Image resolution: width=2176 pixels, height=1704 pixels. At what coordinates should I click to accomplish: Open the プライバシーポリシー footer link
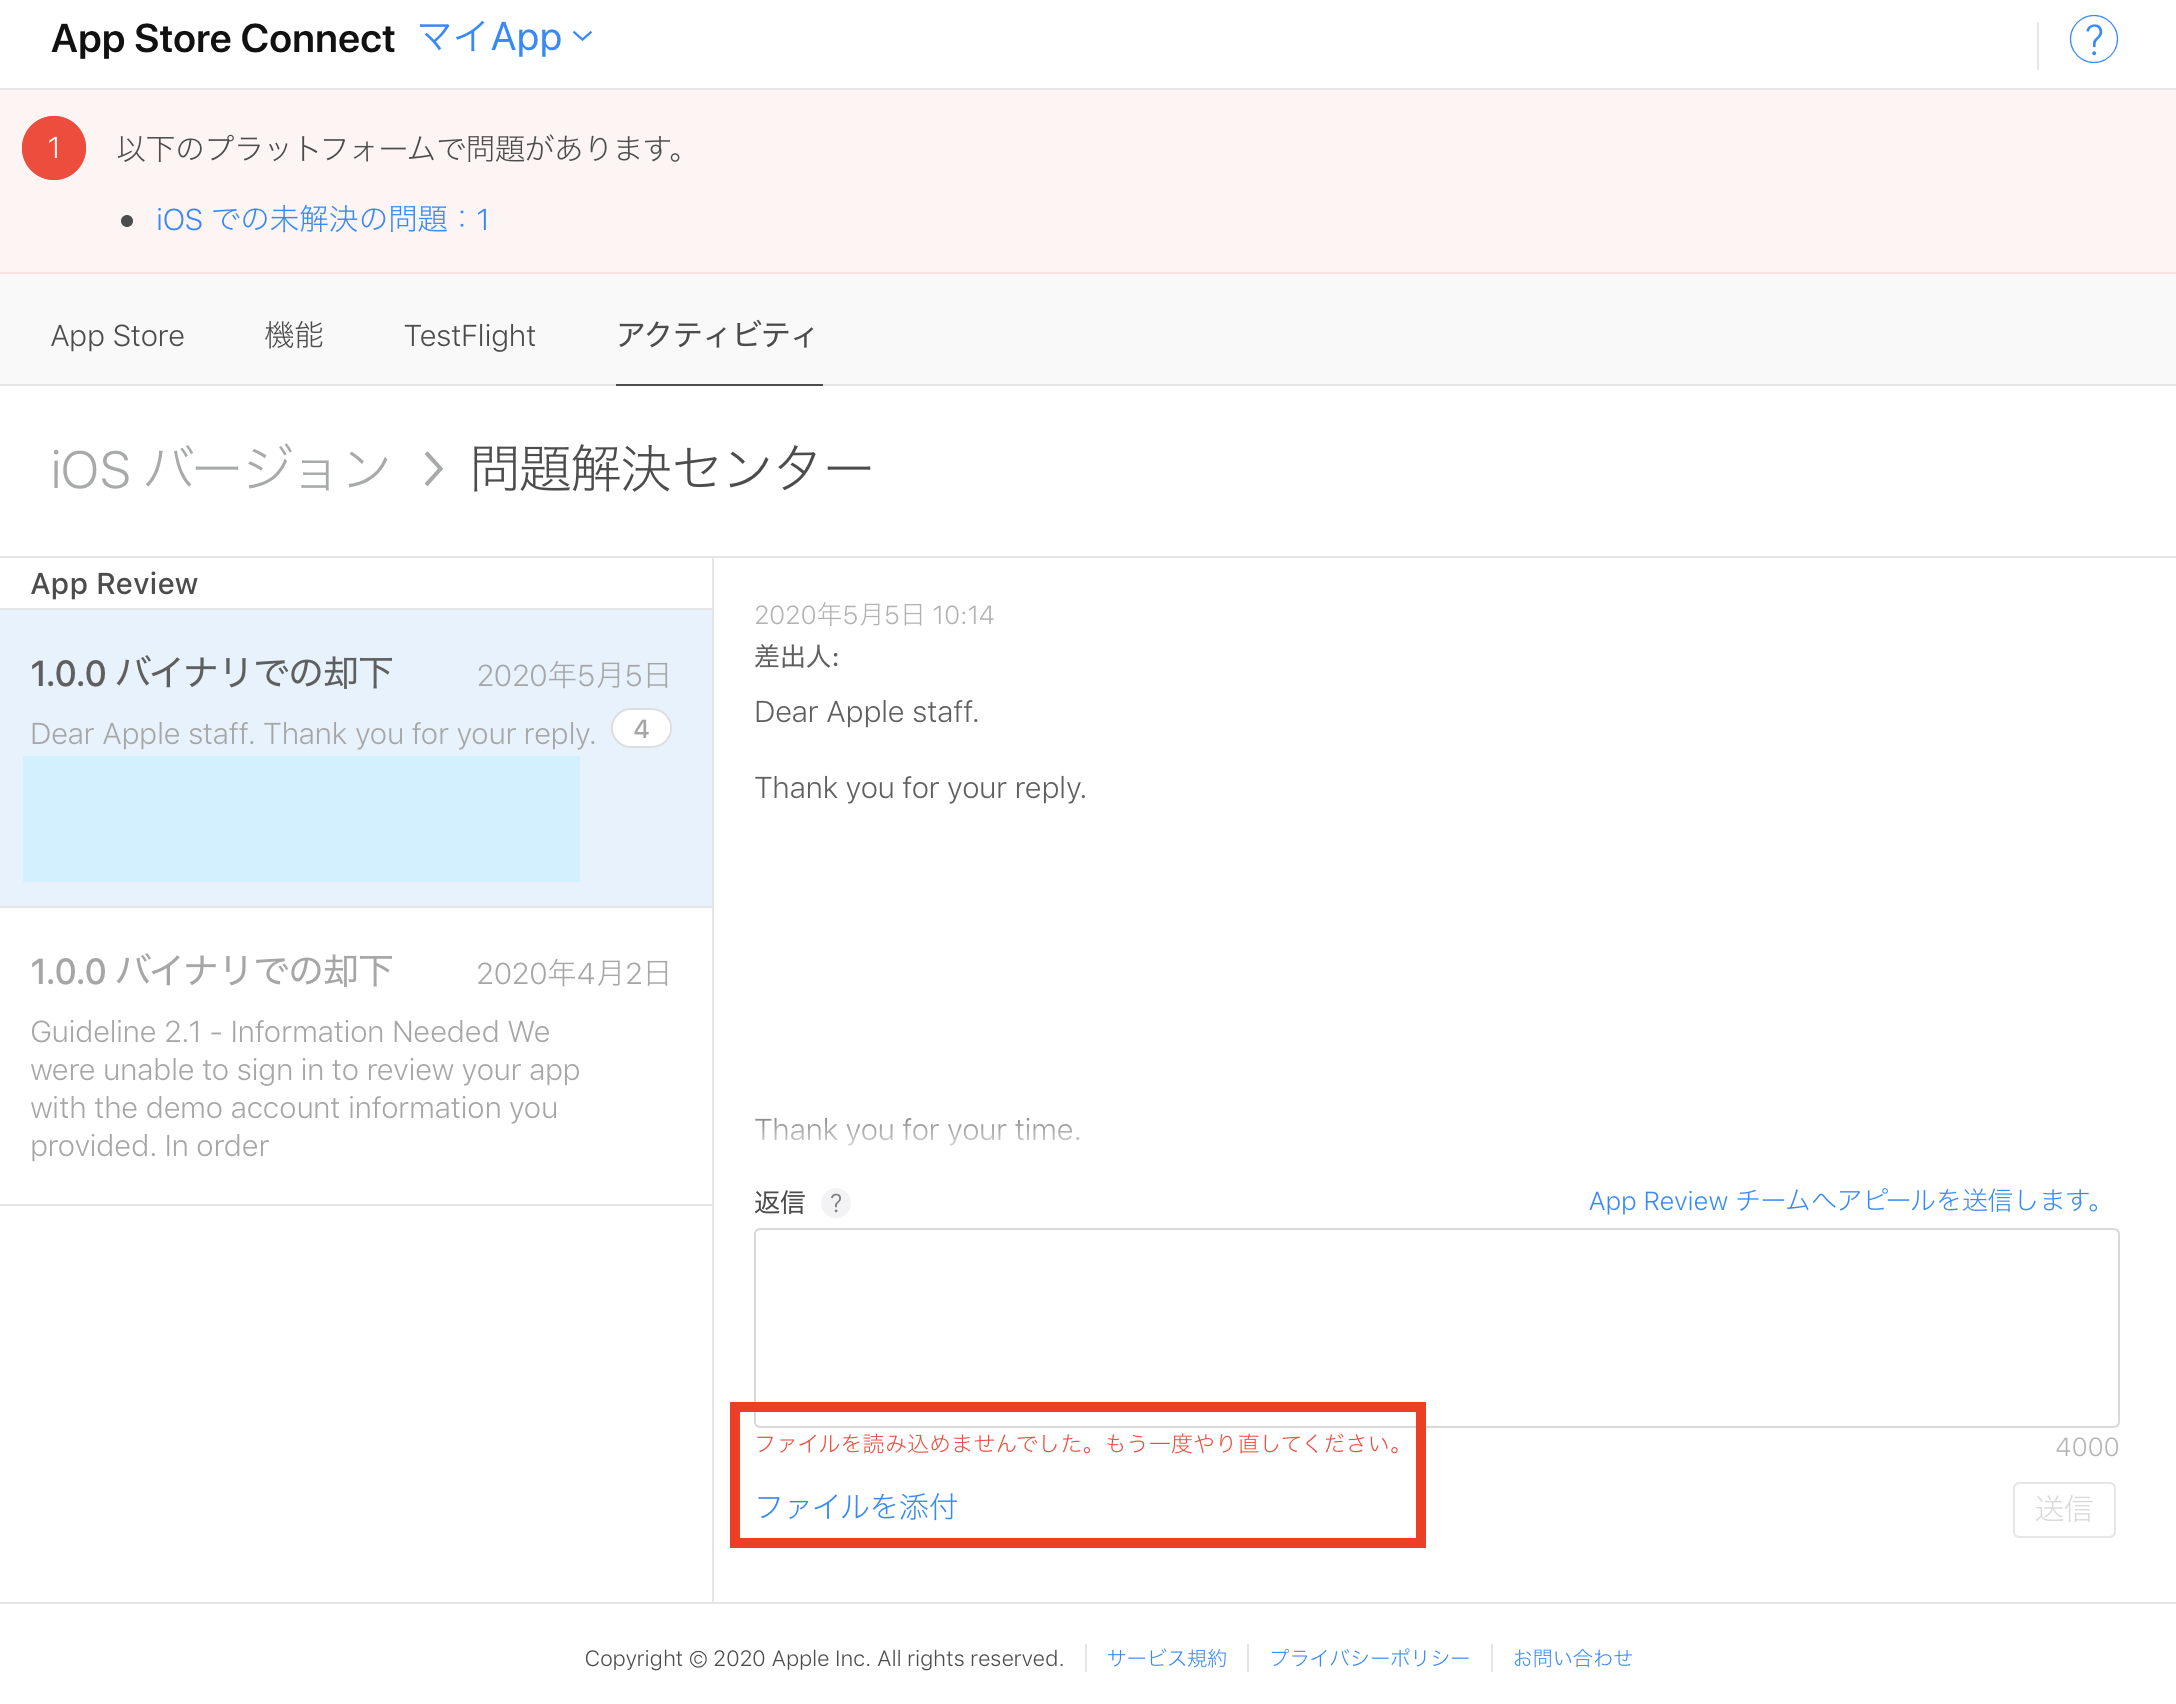(1371, 1658)
